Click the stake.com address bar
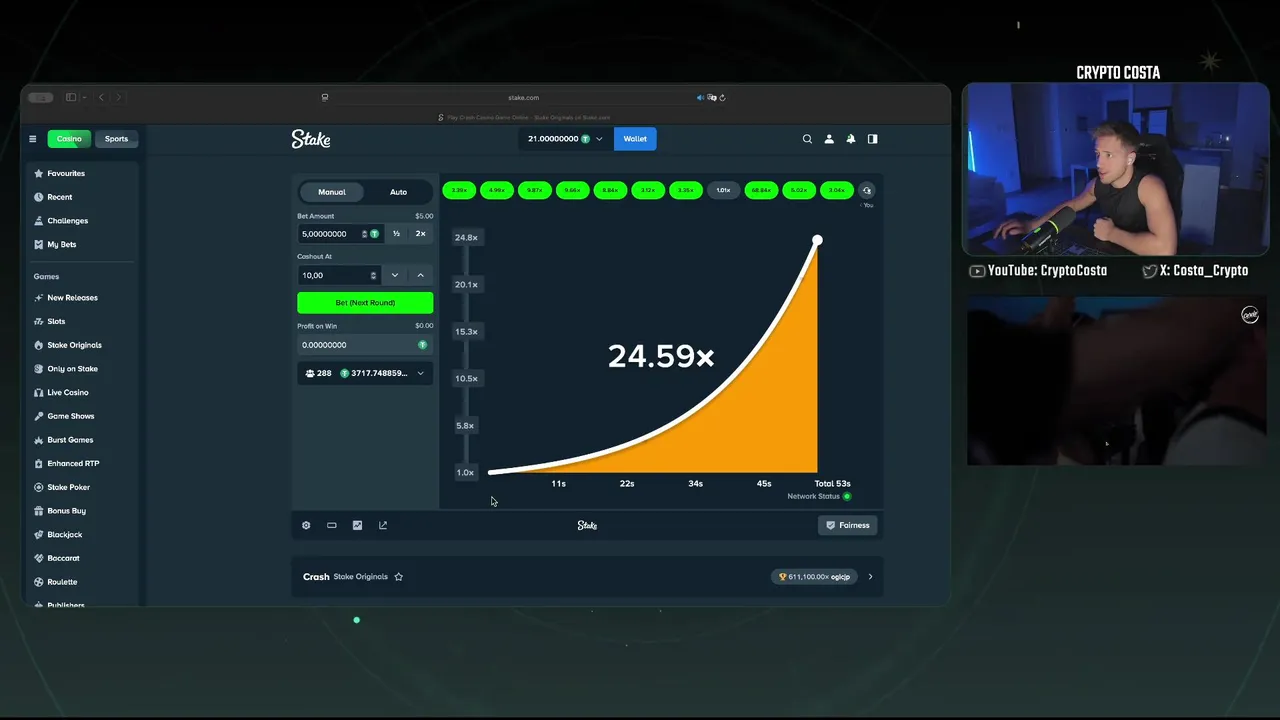The image size is (1280, 720). [523, 97]
